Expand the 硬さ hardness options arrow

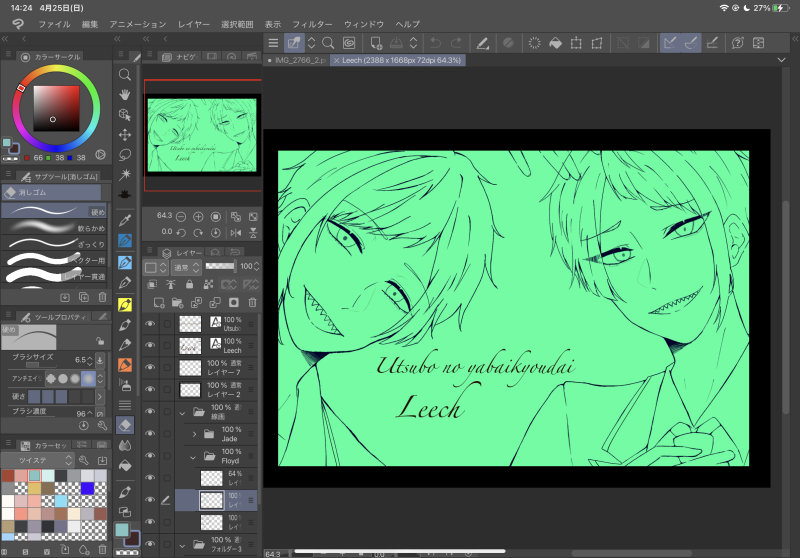(x=99, y=396)
